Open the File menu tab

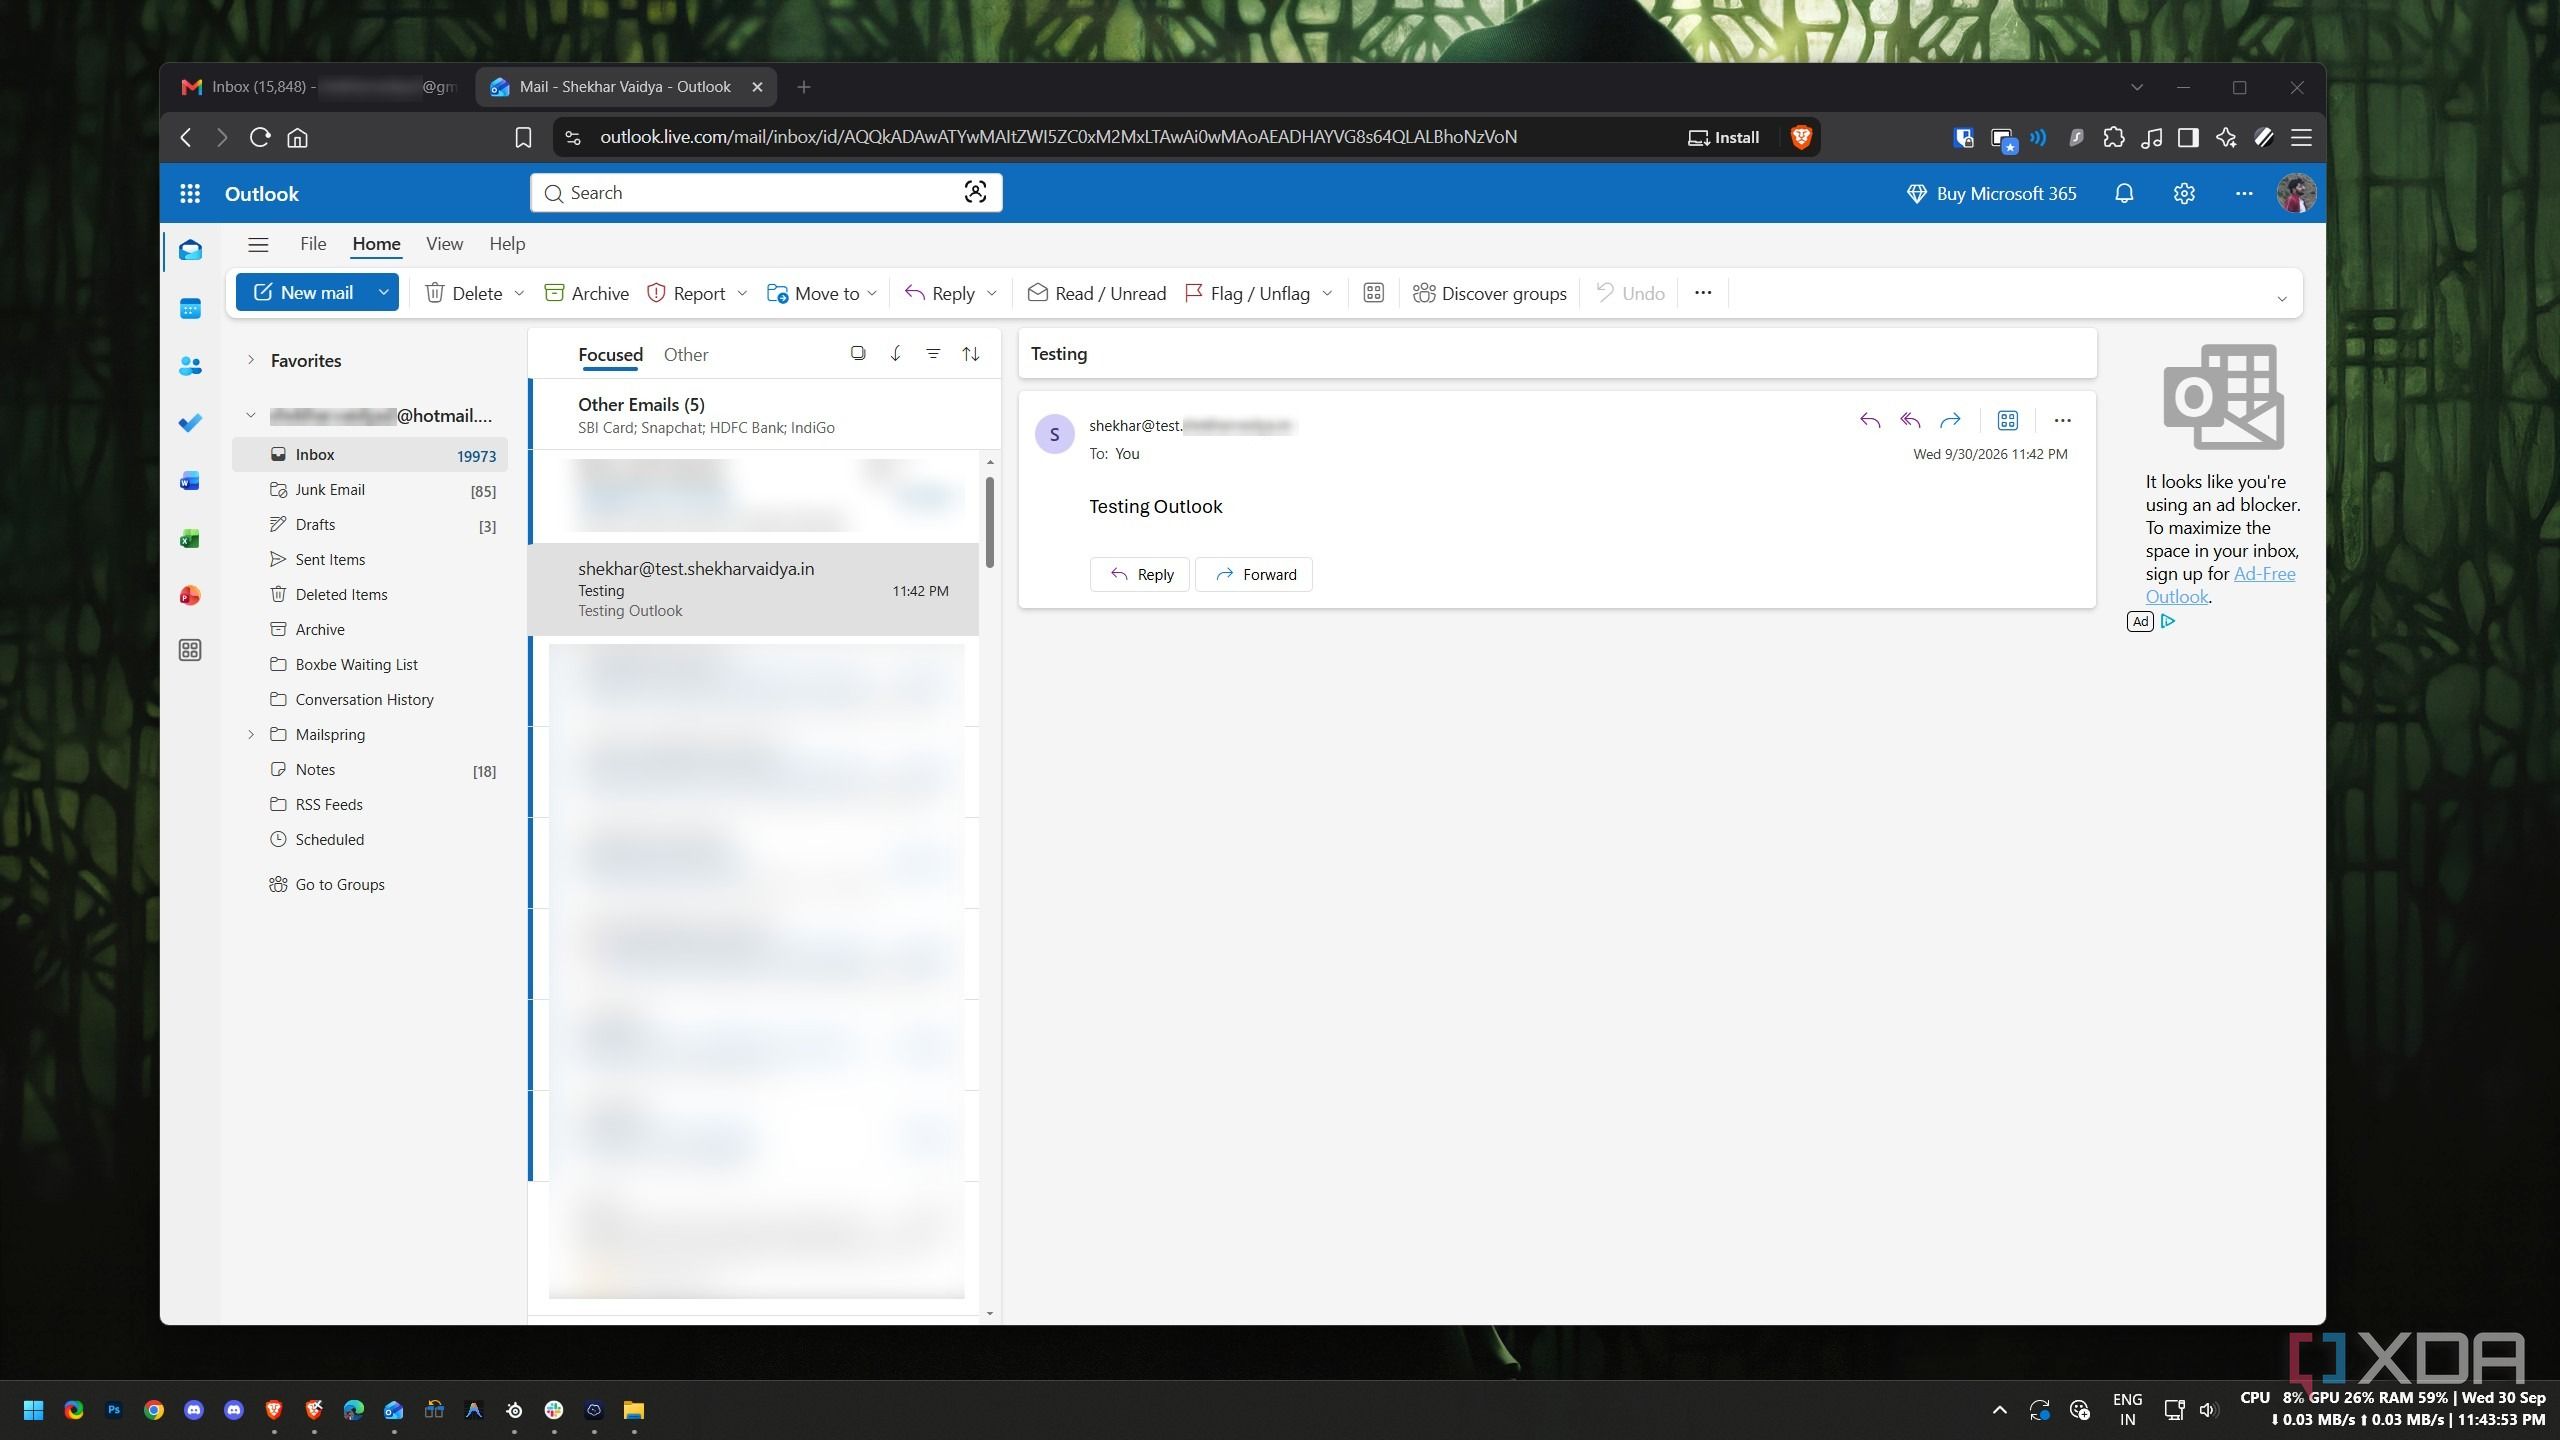click(x=313, y=244)
